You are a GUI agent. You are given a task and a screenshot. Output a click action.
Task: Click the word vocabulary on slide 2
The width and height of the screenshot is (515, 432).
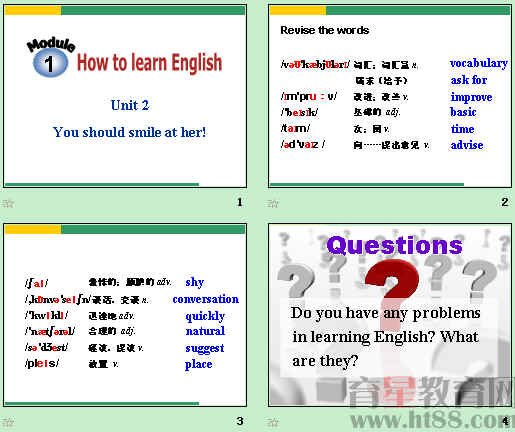click(479, 63)
